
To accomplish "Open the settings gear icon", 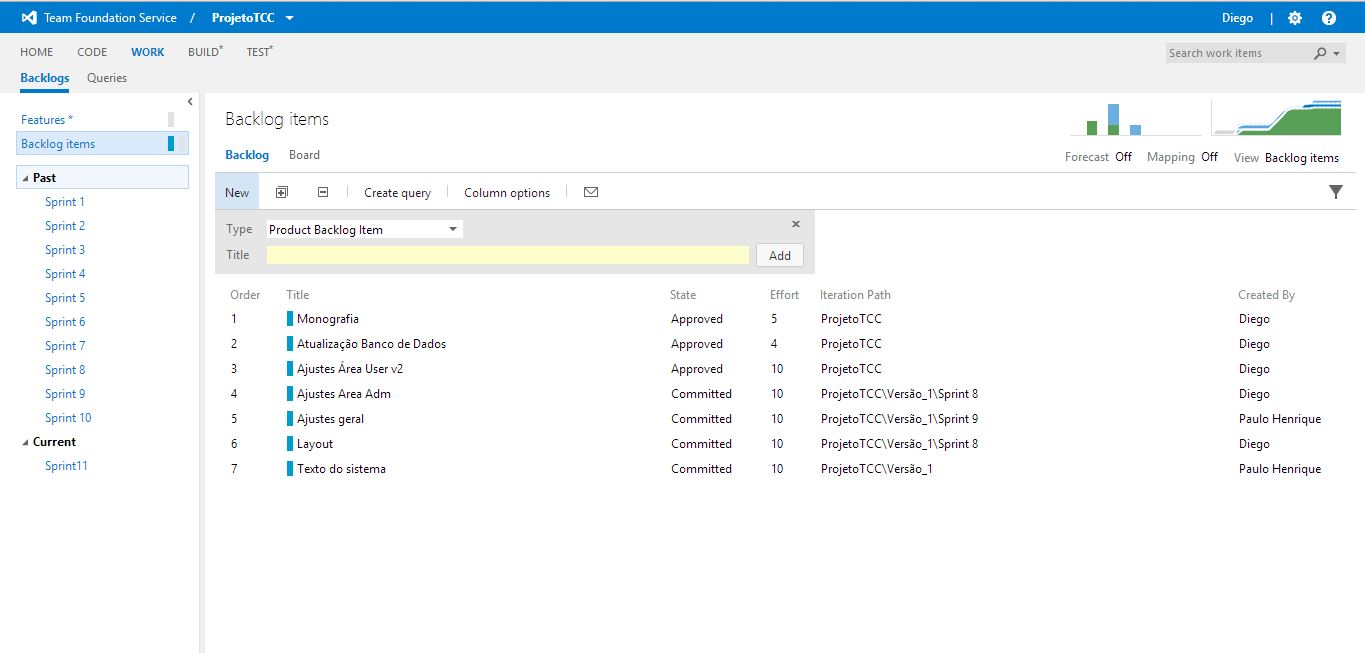I will coord(1295,18).
